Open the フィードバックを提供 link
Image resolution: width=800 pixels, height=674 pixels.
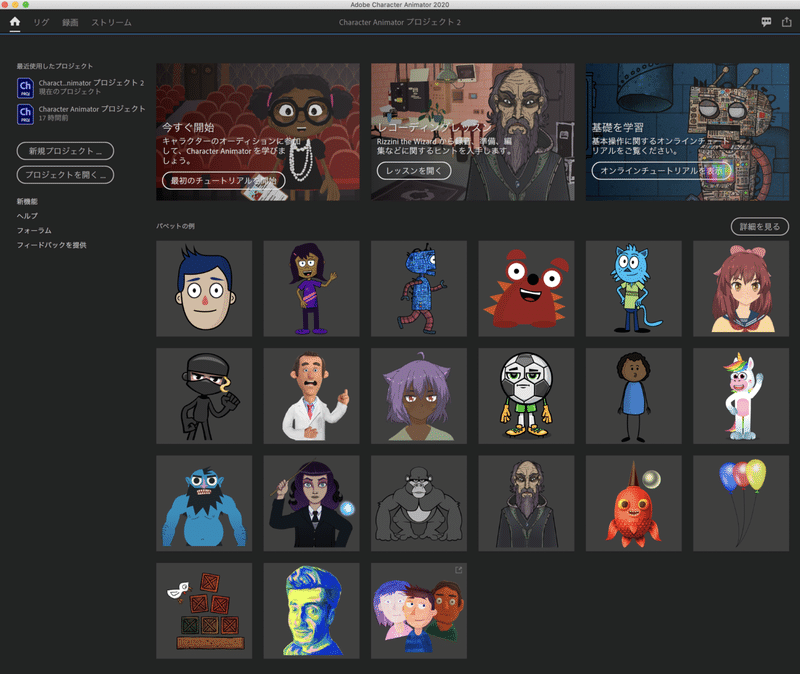click(52, 245)
